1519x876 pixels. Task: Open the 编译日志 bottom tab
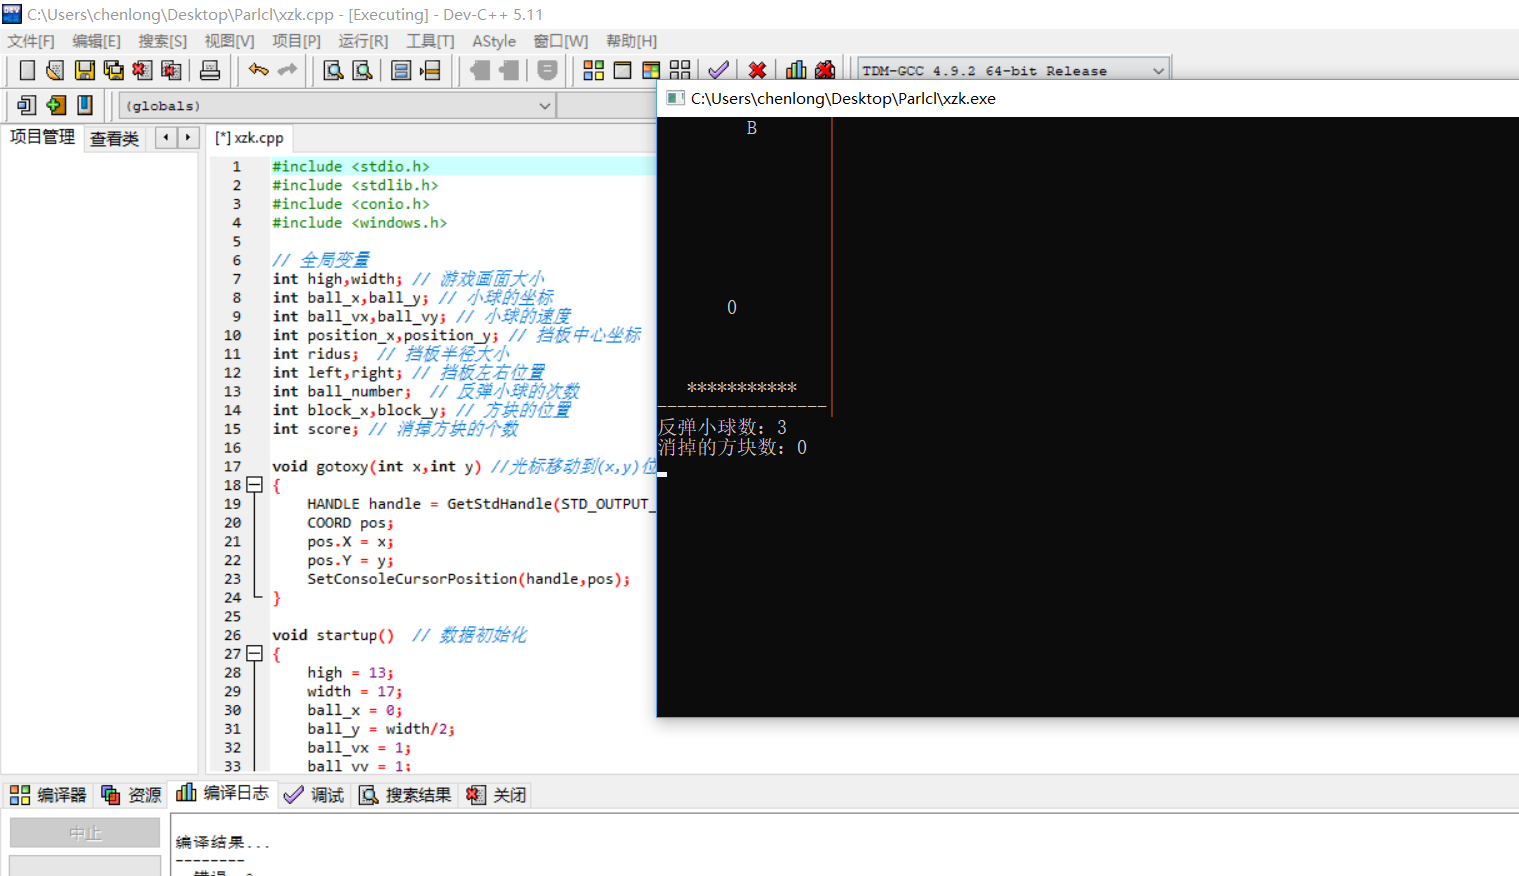coord(222,793)
